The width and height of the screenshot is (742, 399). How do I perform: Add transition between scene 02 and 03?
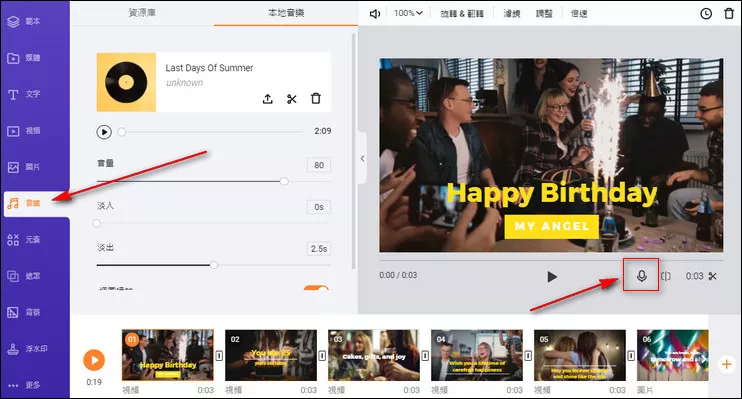pos(322,355)
